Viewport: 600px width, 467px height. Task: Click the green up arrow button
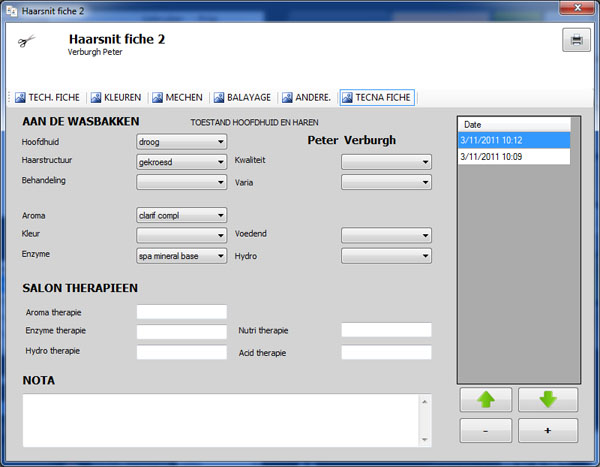click(486, 400)
